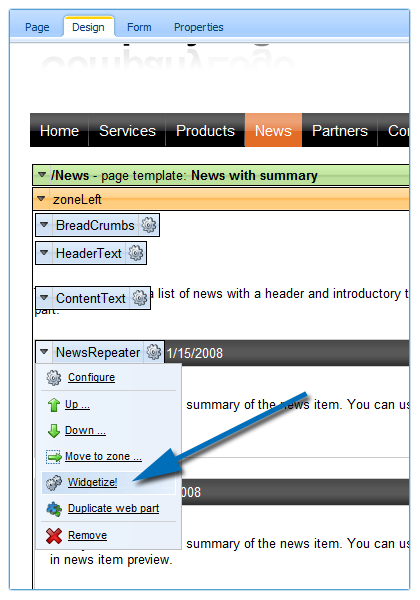Choose Move to zone ... menu entry
Viewport: 420px width, 600px height.
pos(103,457)
